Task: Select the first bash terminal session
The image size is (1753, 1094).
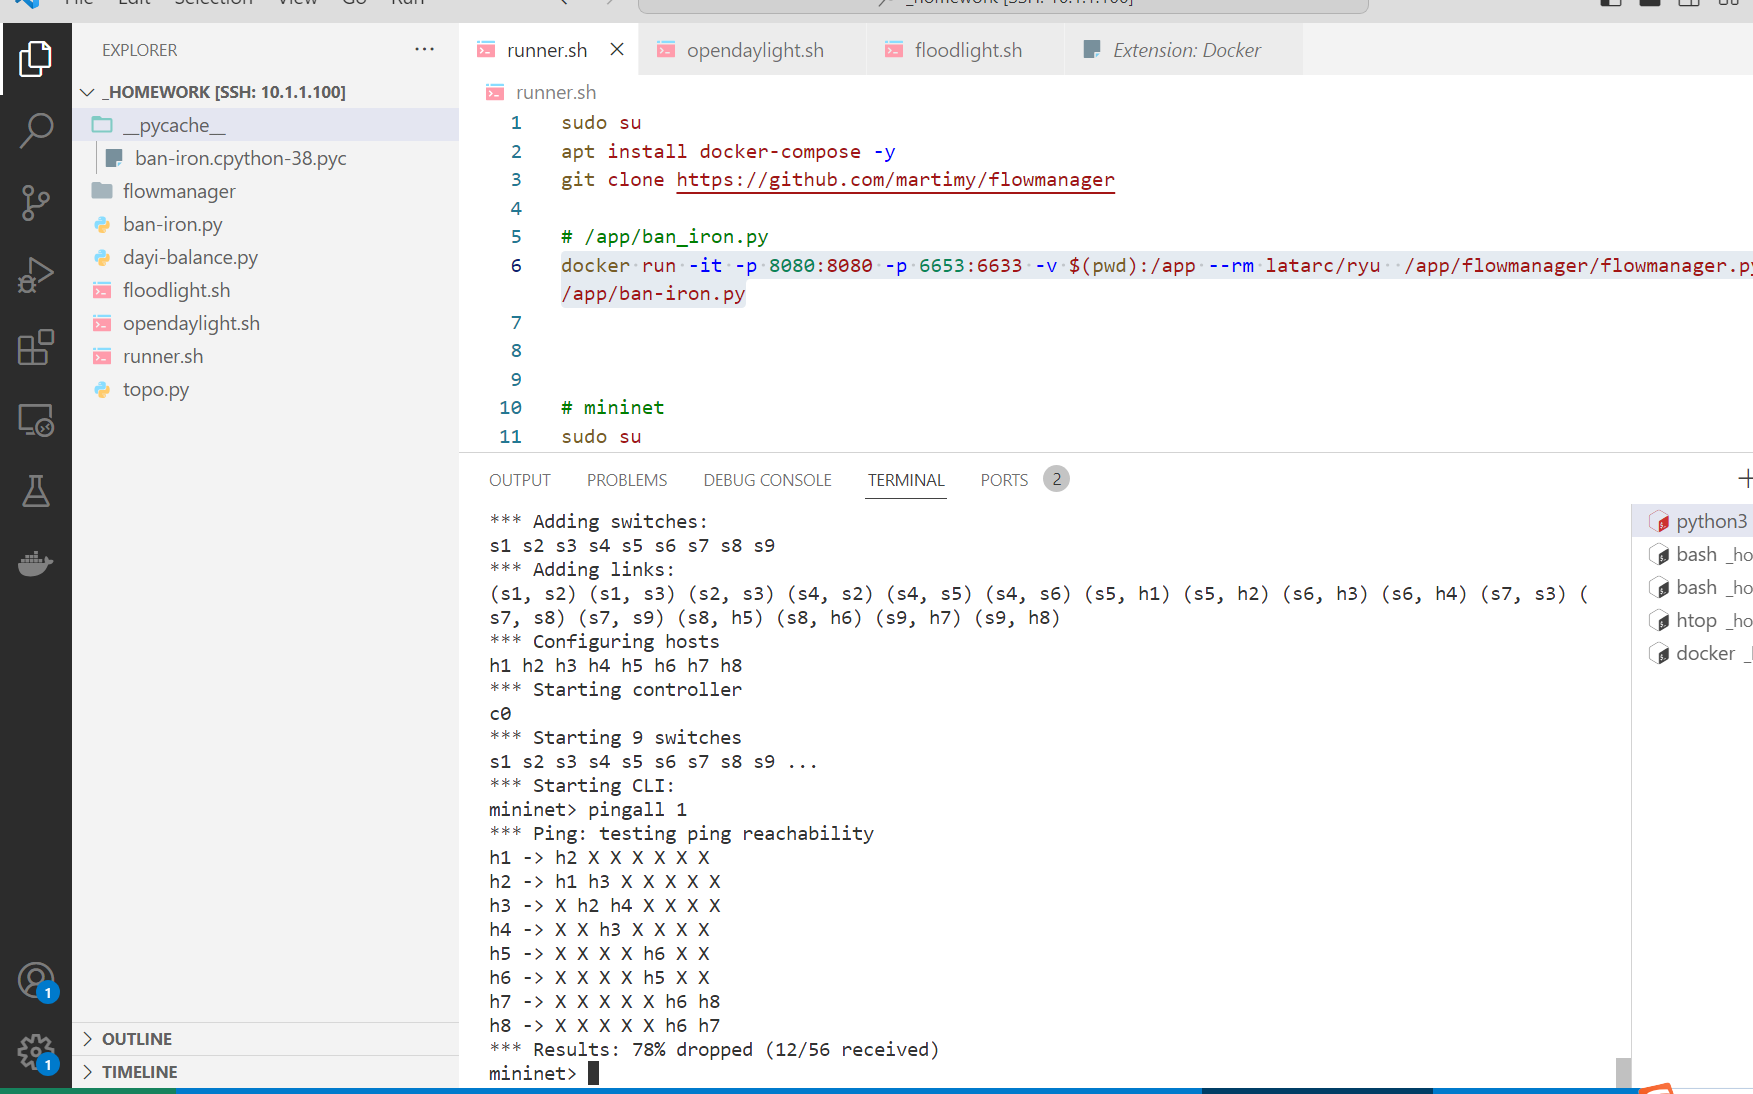Action: (1695, 554)
